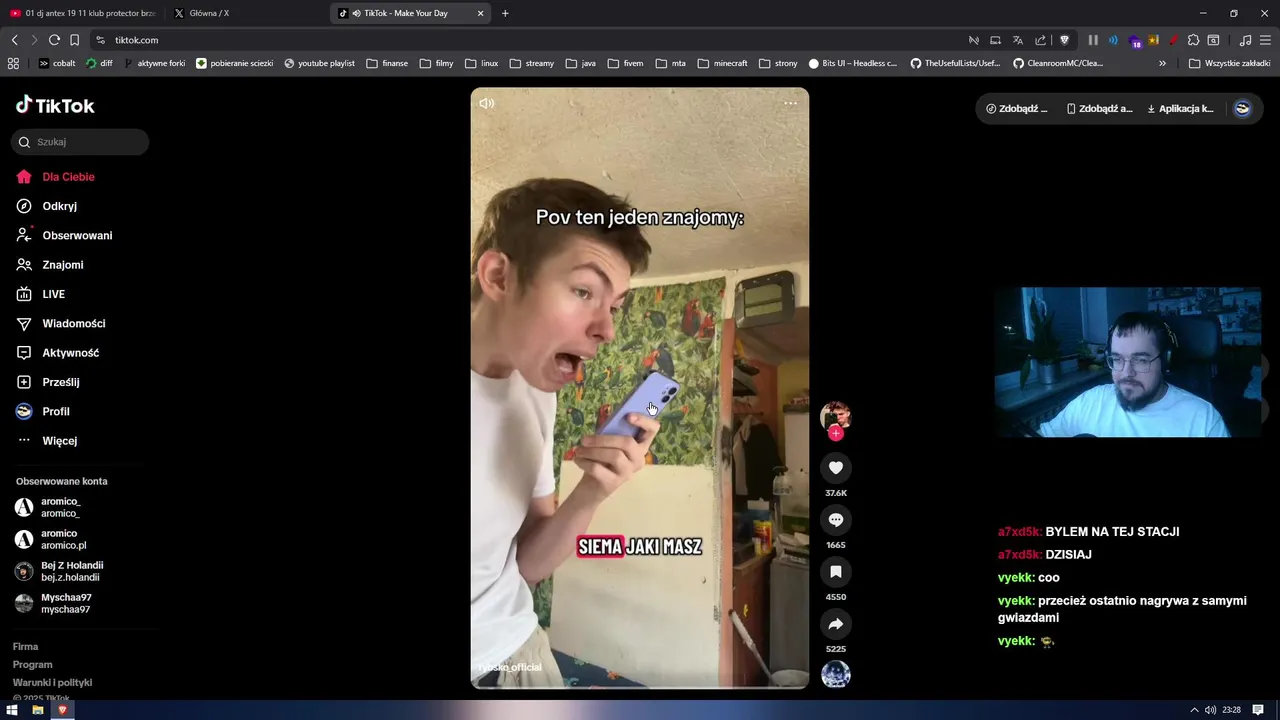
Task: Open cobalt bookmark
Action: 57,63
